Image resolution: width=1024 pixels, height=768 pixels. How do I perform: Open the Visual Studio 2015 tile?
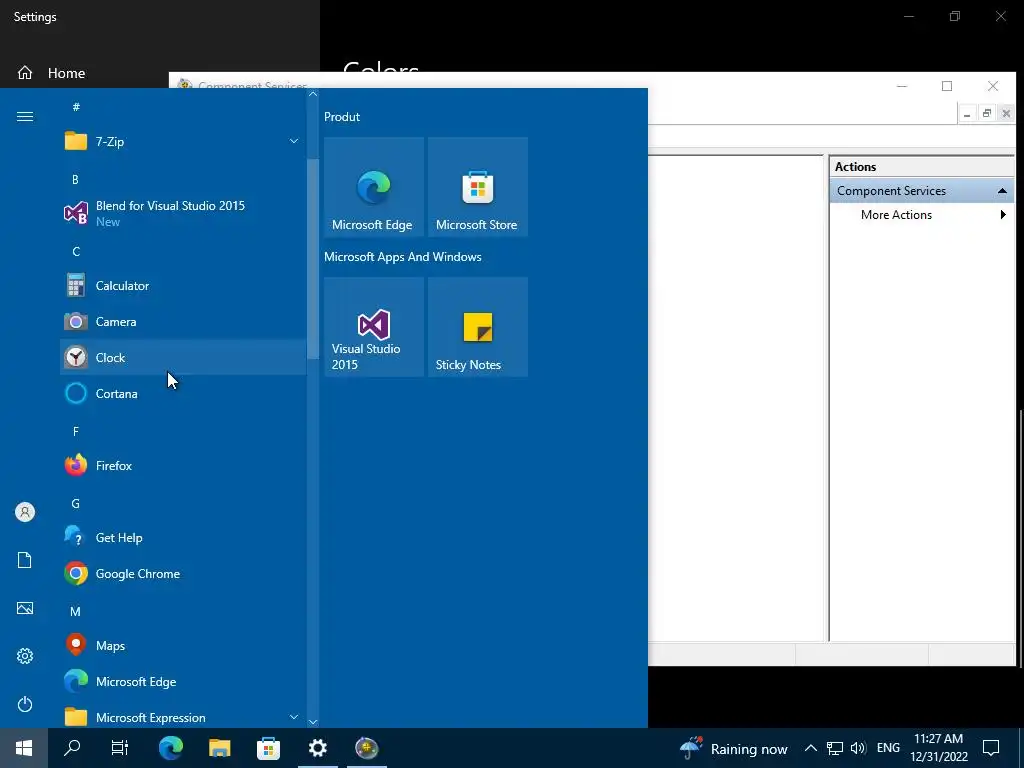point(374,327)
